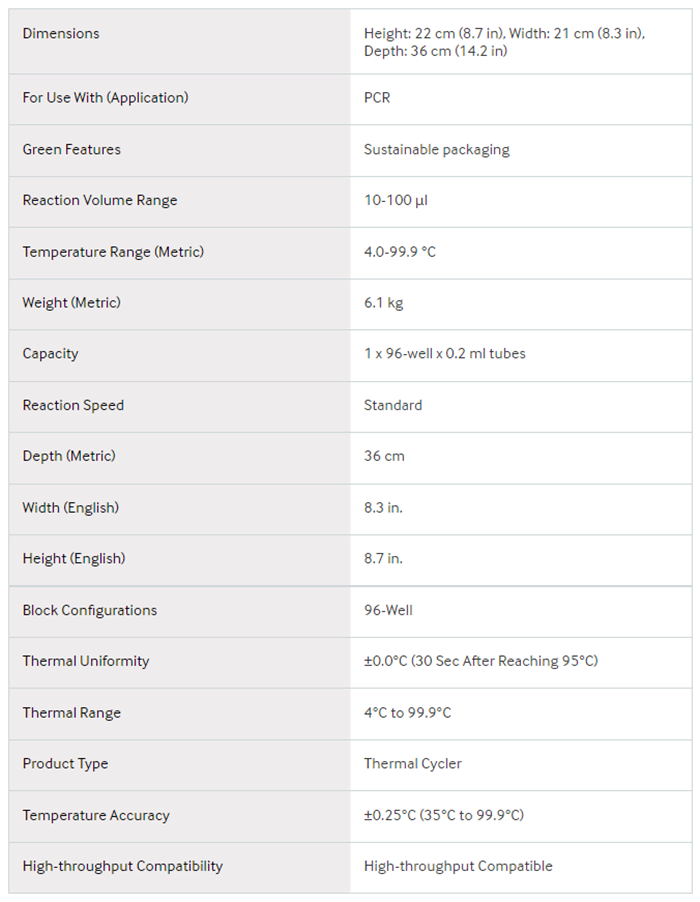This screenshot has width=700, height=902.
Task: Click the Reaction Speed label
Action: coord(73,406)
